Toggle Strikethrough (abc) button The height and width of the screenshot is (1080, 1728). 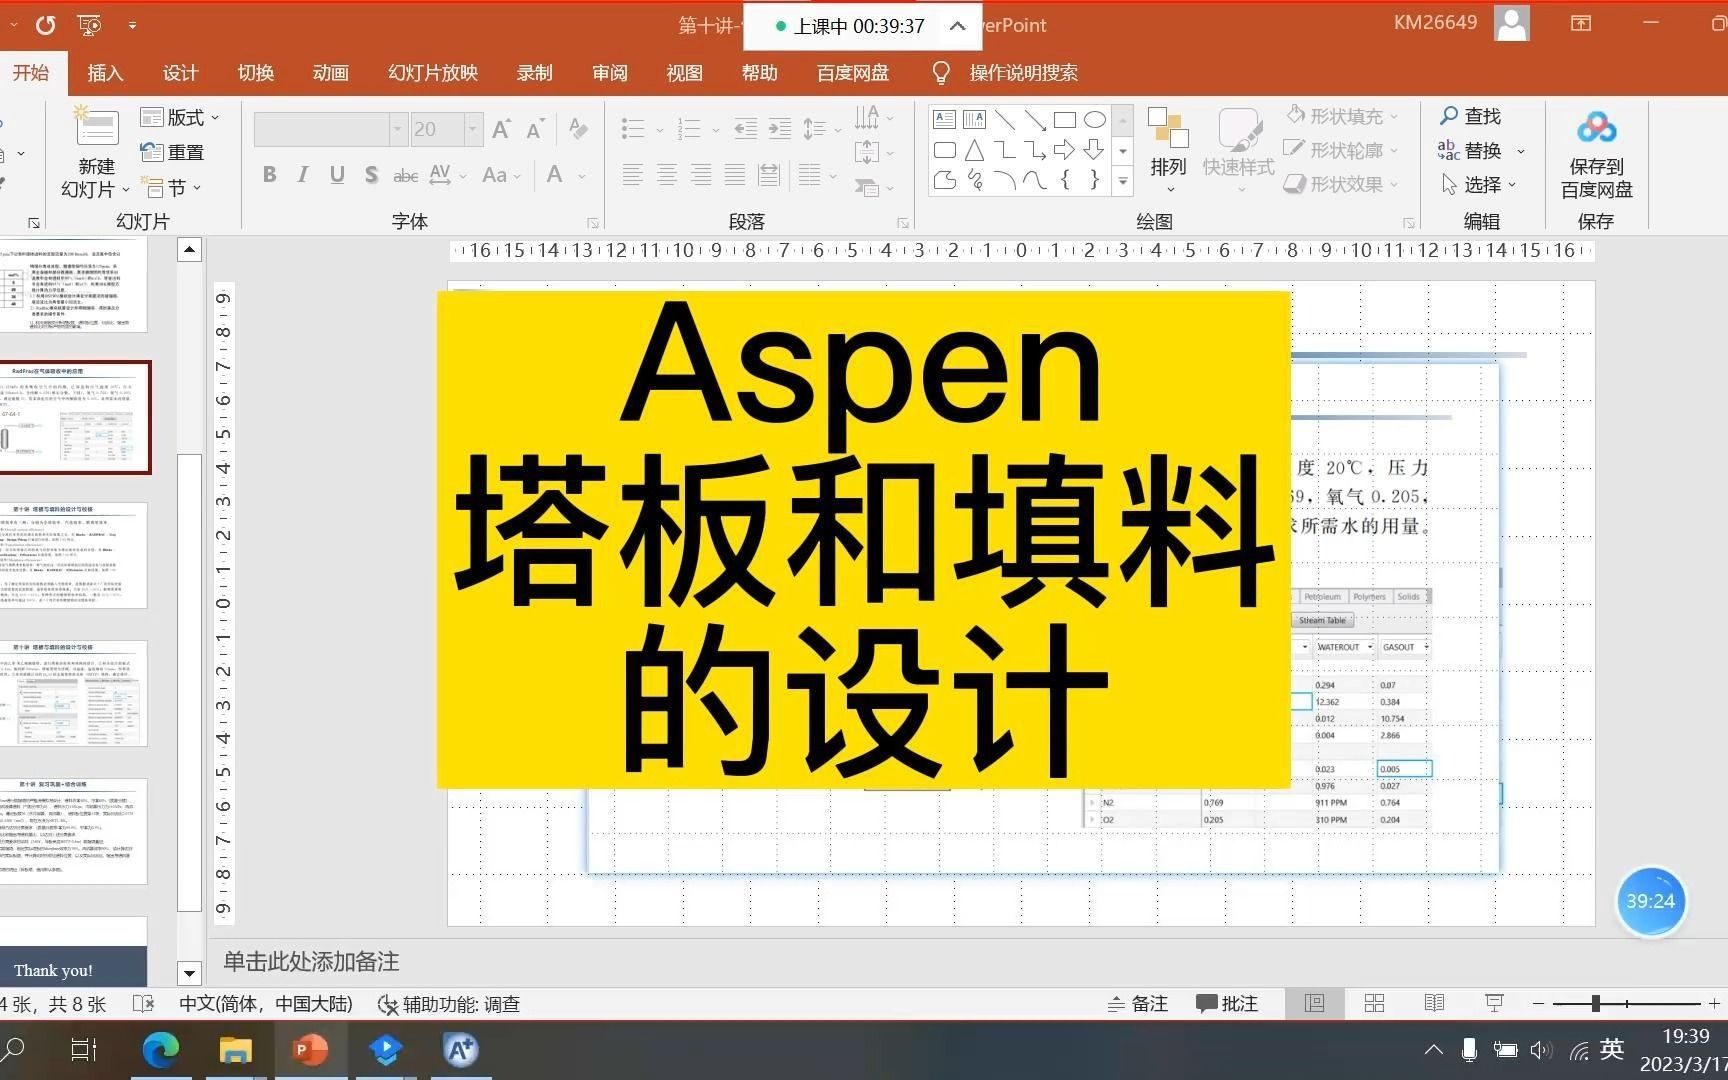tap(405, 176)
